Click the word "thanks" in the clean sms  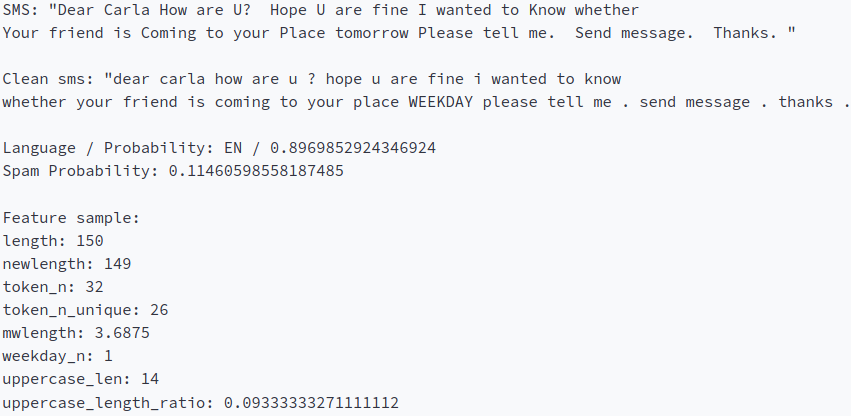(807, 102)
